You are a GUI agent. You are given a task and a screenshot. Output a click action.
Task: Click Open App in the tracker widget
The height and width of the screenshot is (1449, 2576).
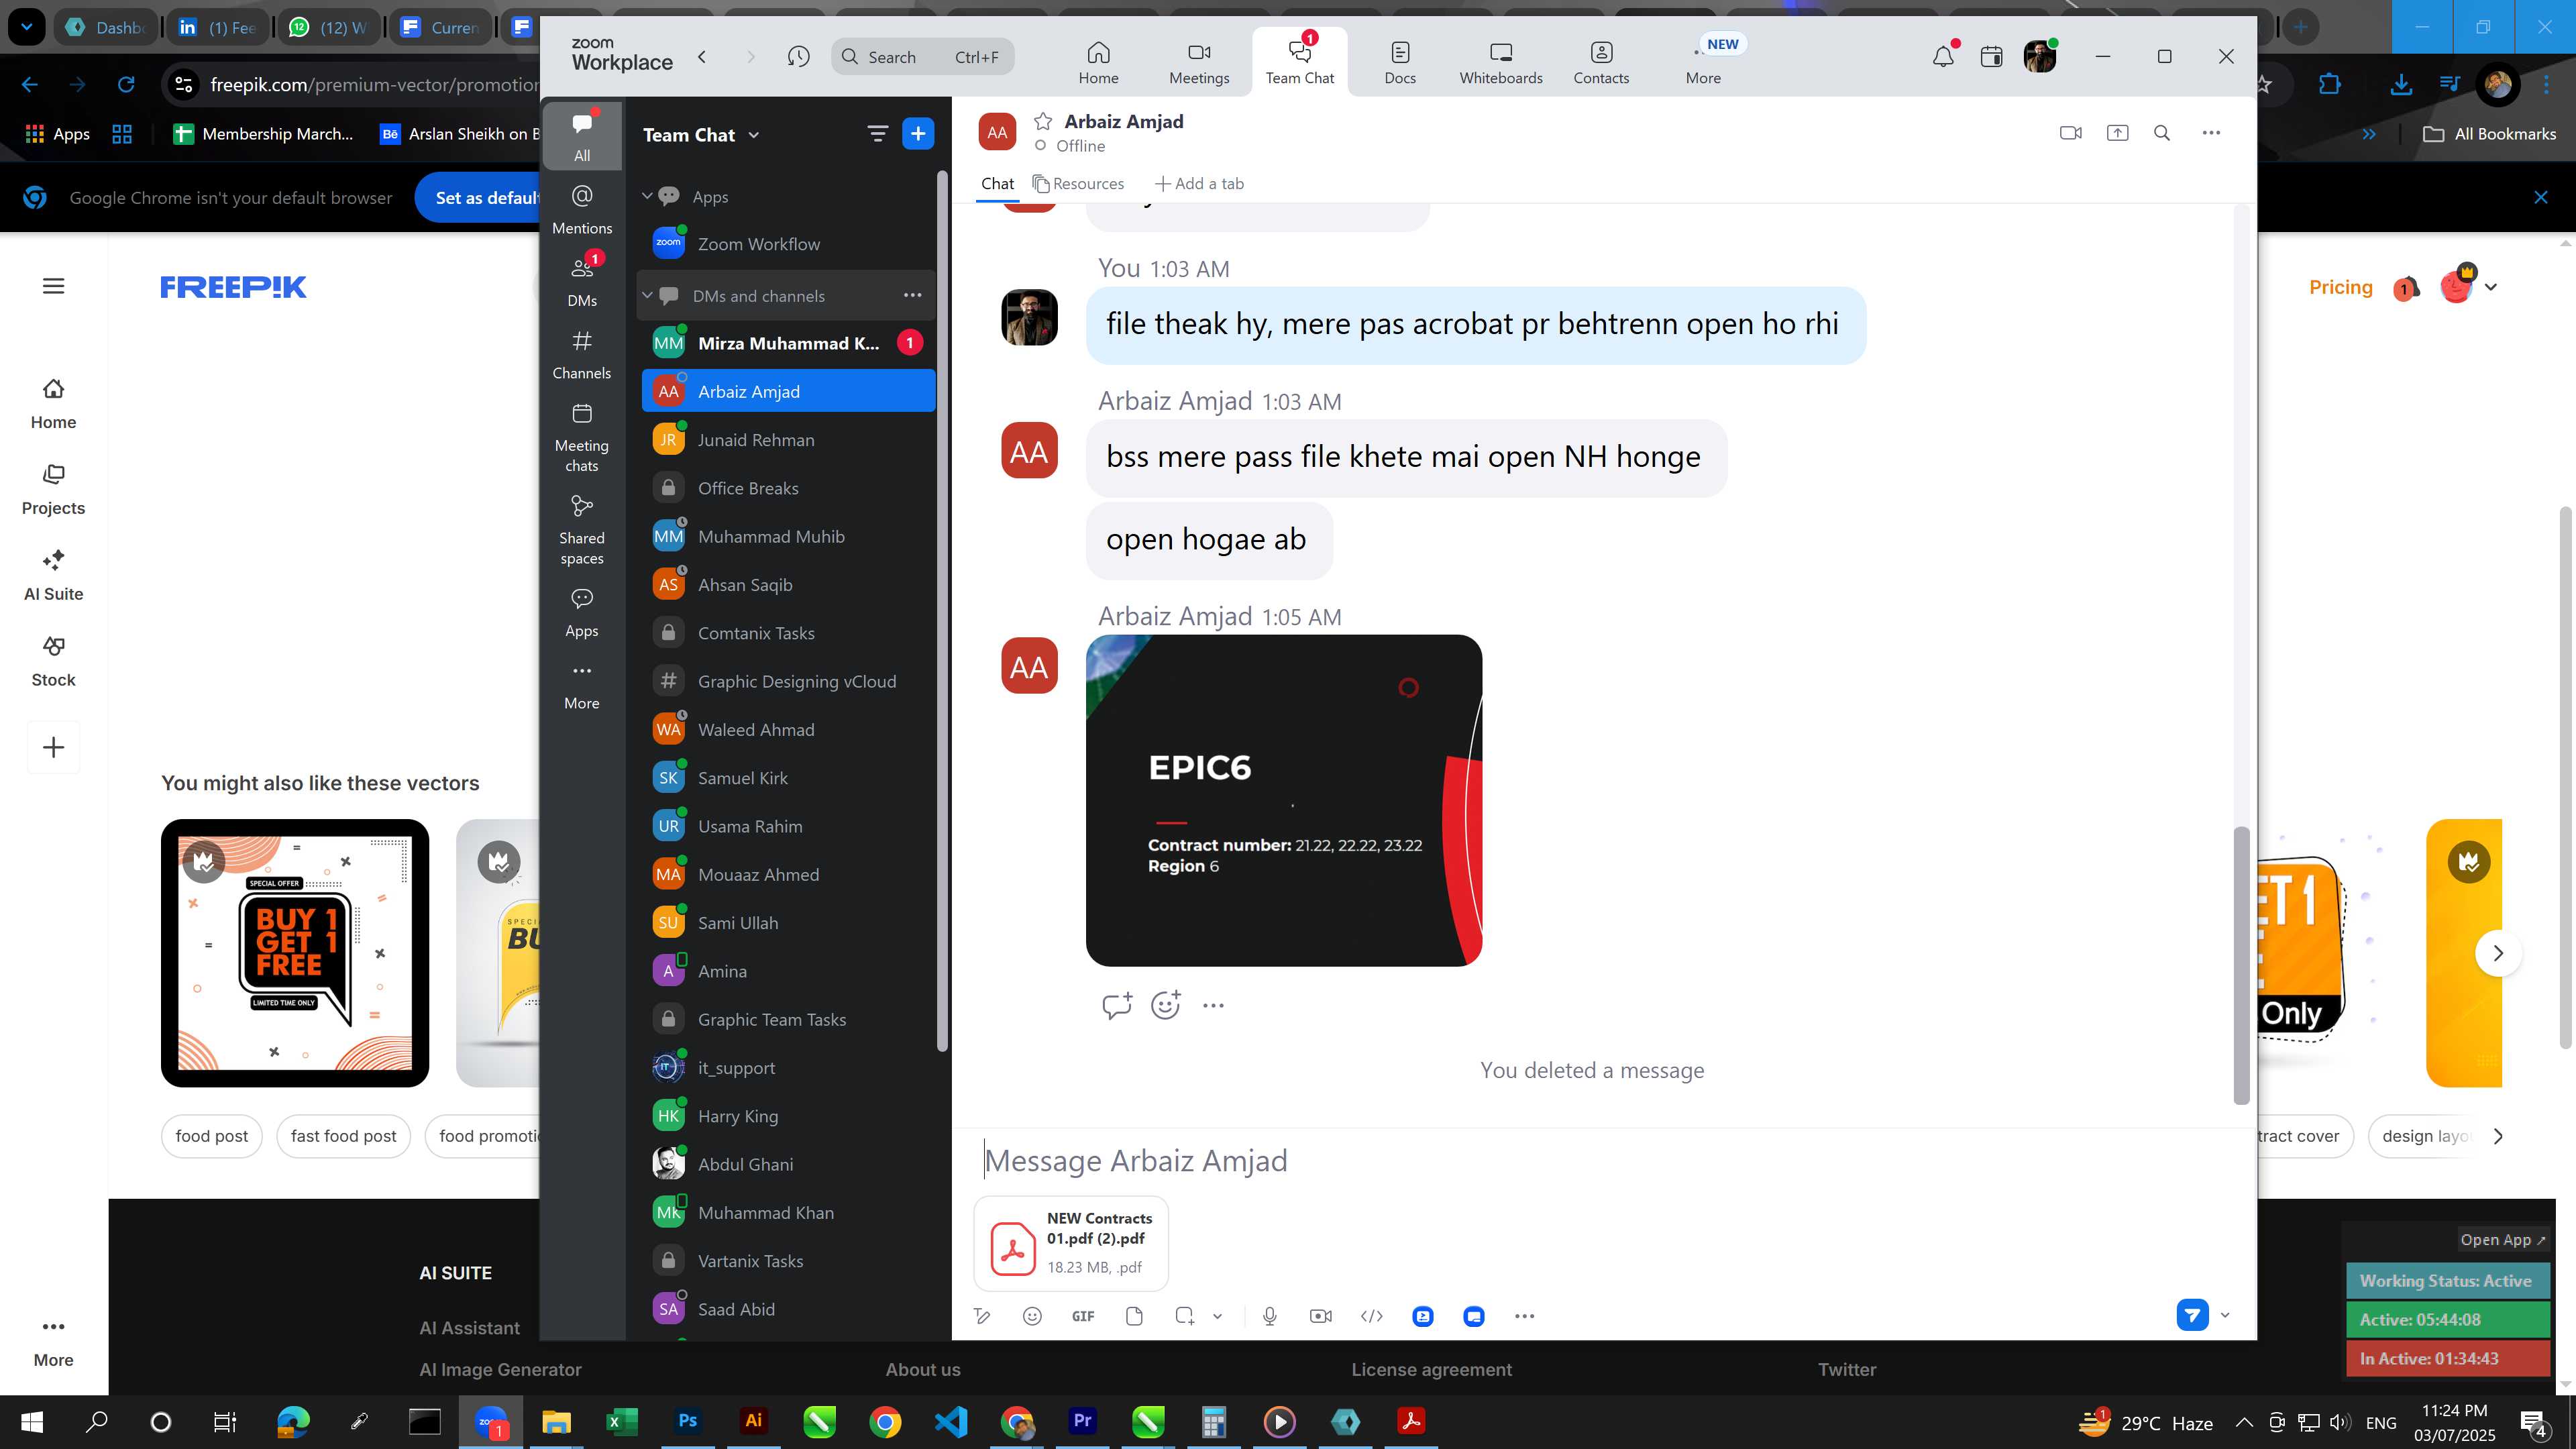point(2502,1239)
